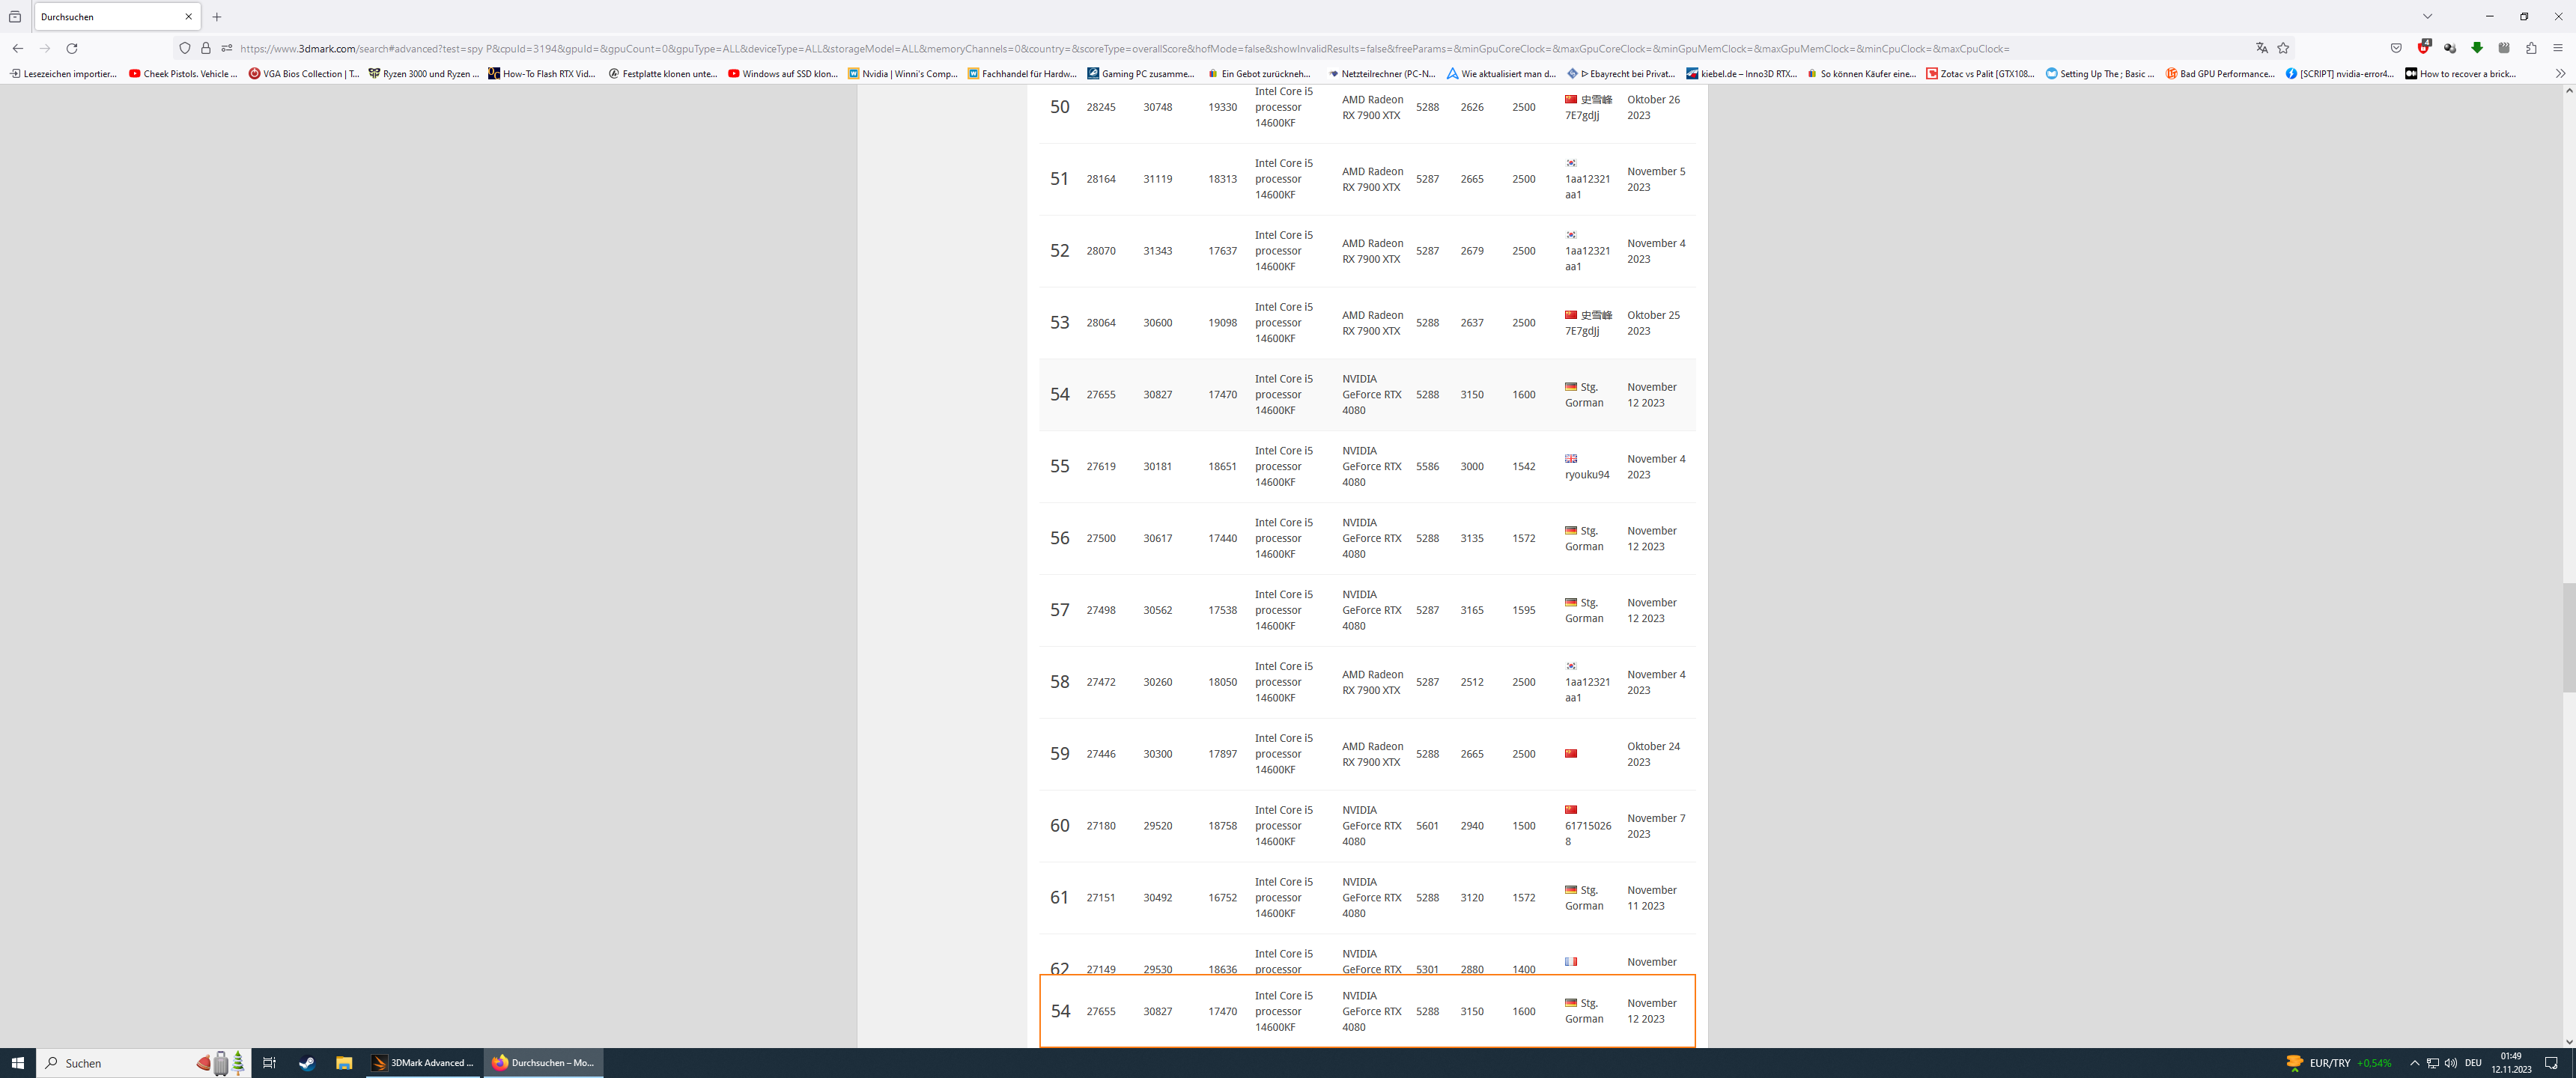Click the green download arrow extension icon
Image resolution: width=2576 pixels, height=1078 pixels.
coord(2477,48)
